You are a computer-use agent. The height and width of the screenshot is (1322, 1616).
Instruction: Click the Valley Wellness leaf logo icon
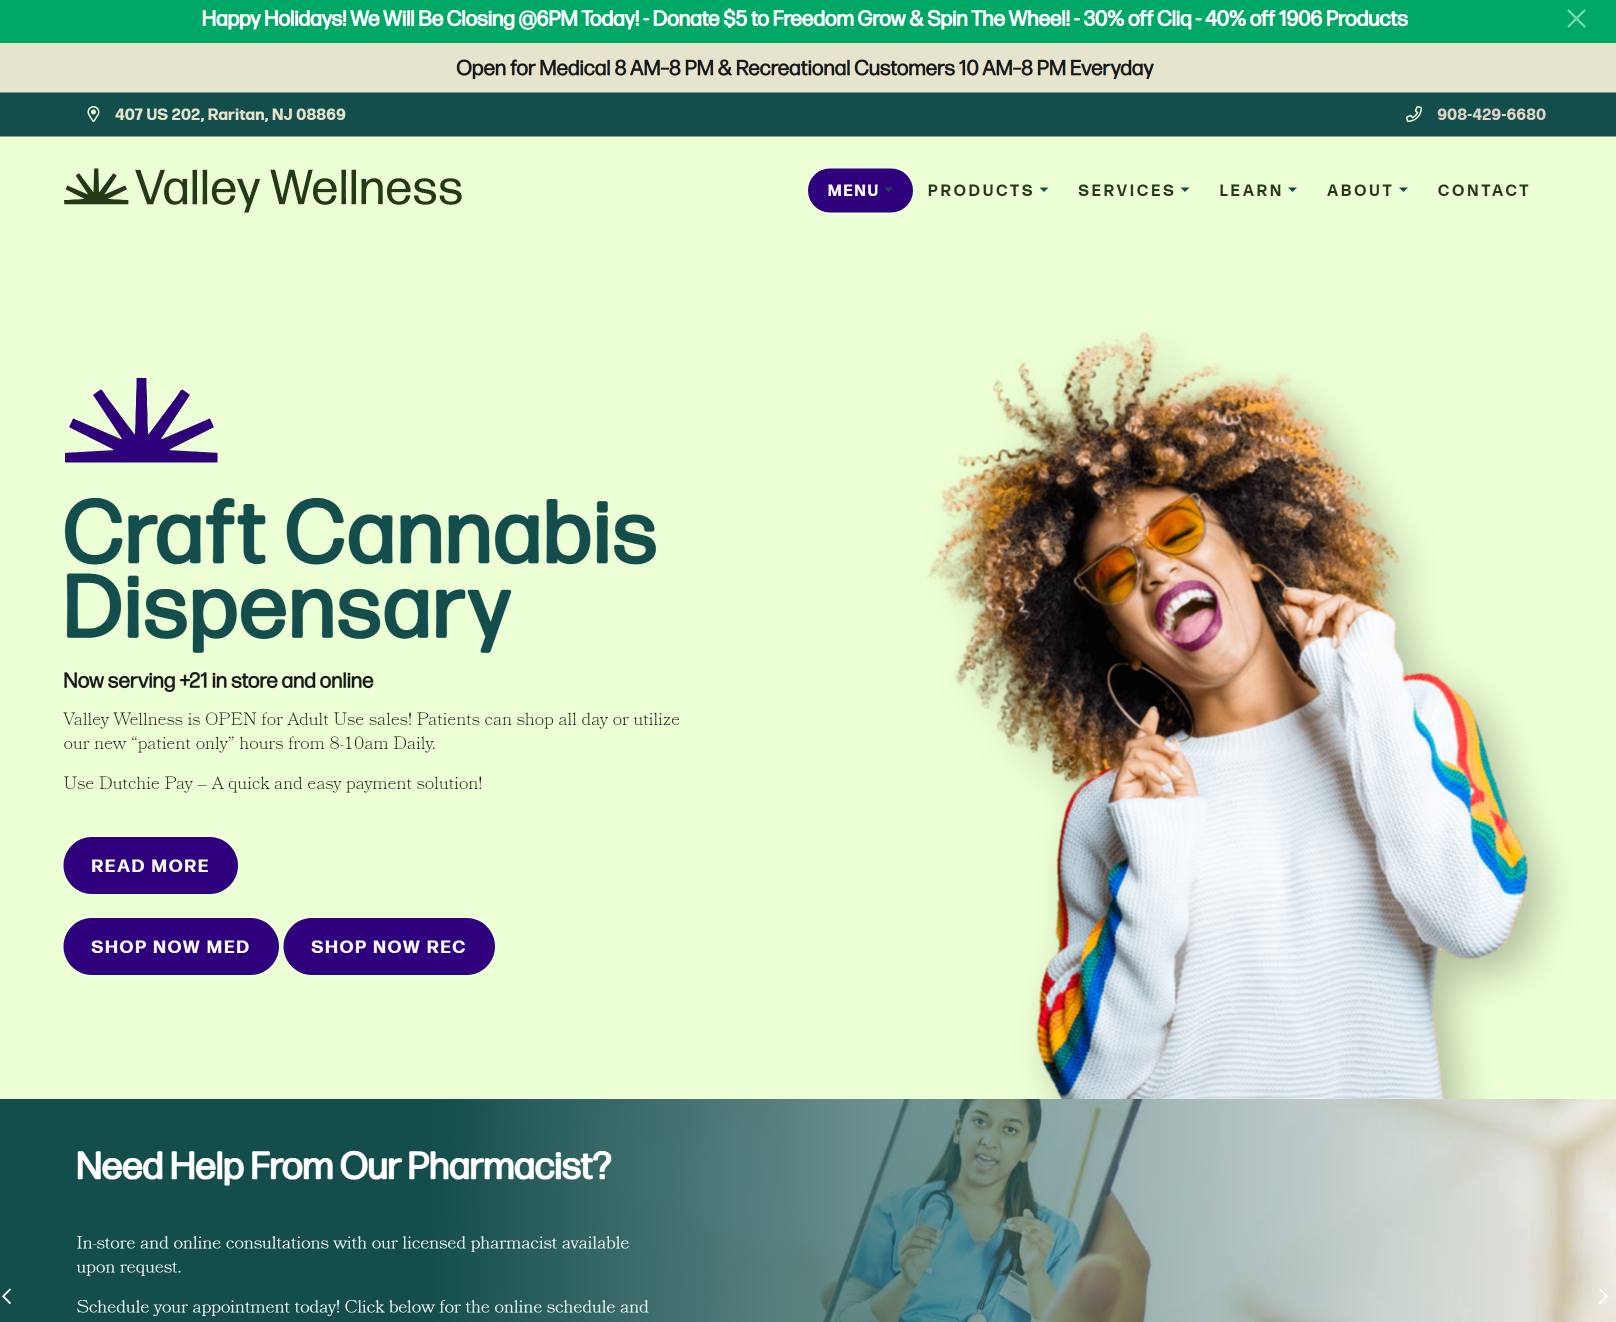coord(96,187)
